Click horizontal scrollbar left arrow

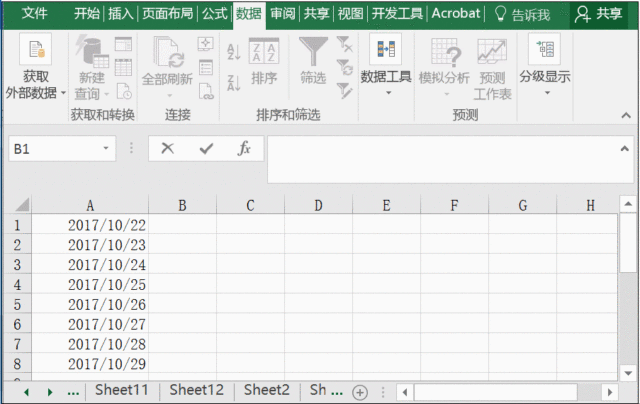coord(405,393)
